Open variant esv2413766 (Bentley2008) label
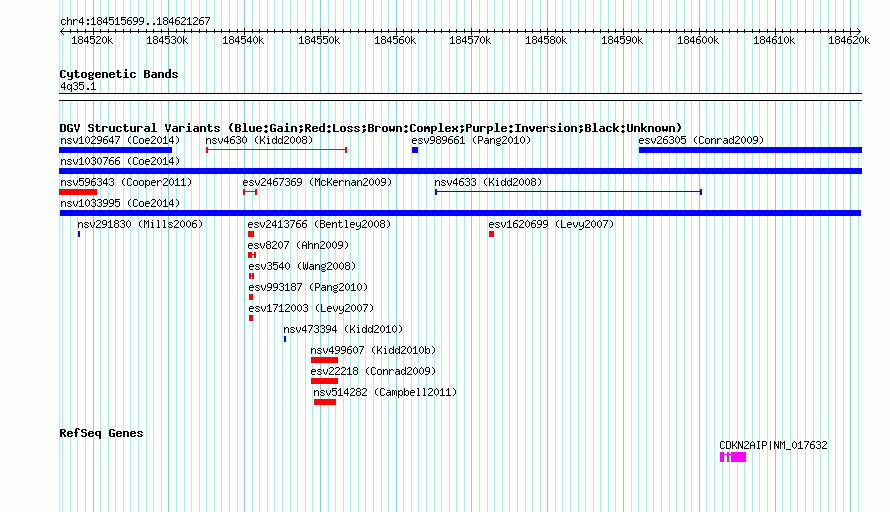 pos(320,224)
